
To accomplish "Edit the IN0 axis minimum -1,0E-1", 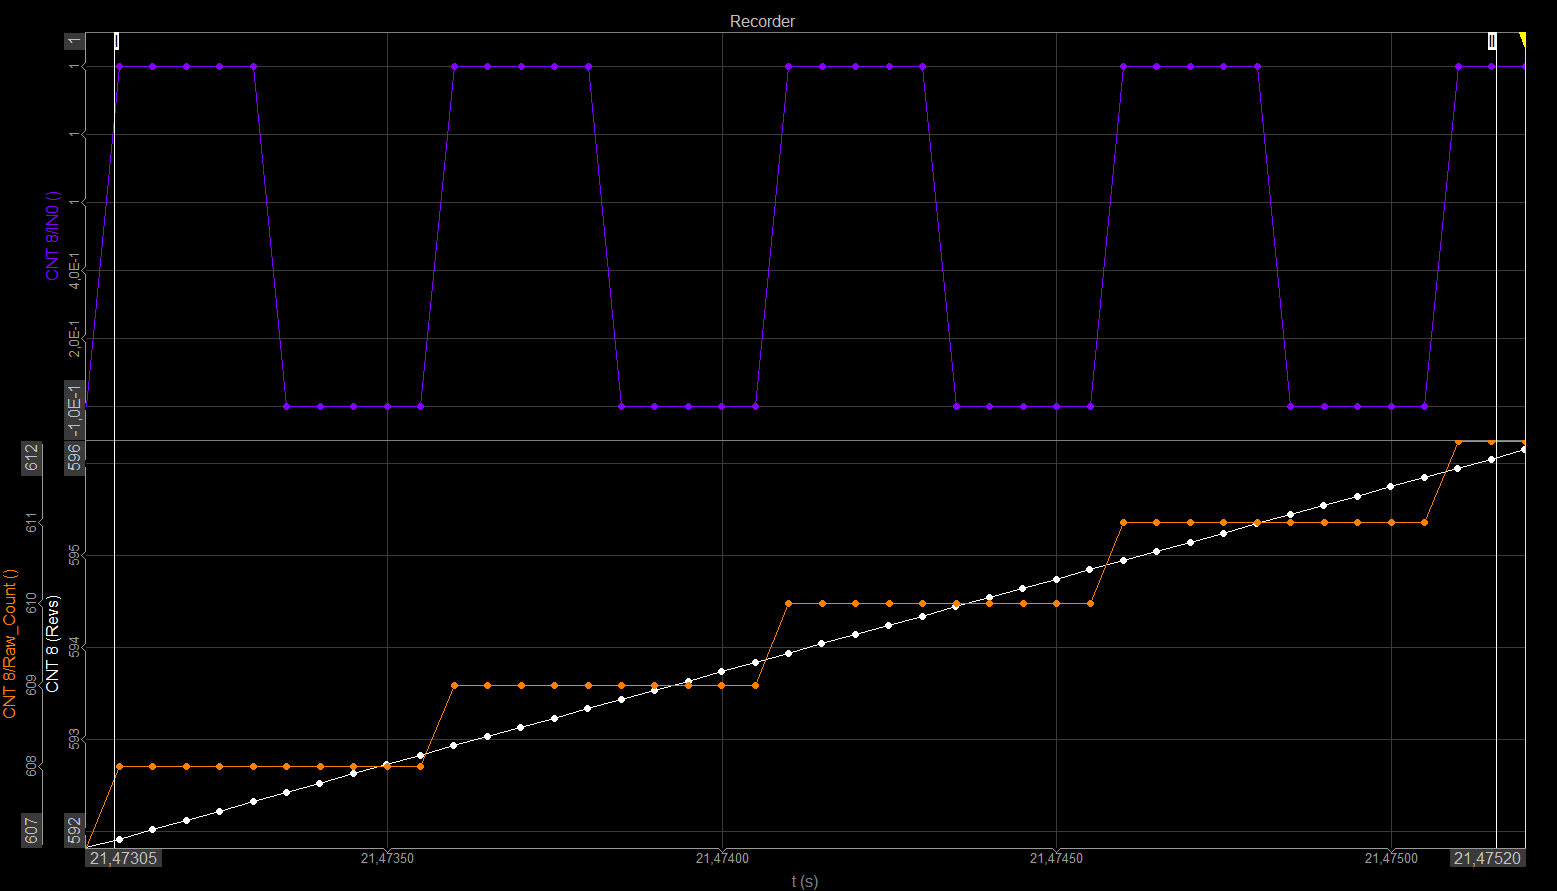I will [x=74, y=409].
